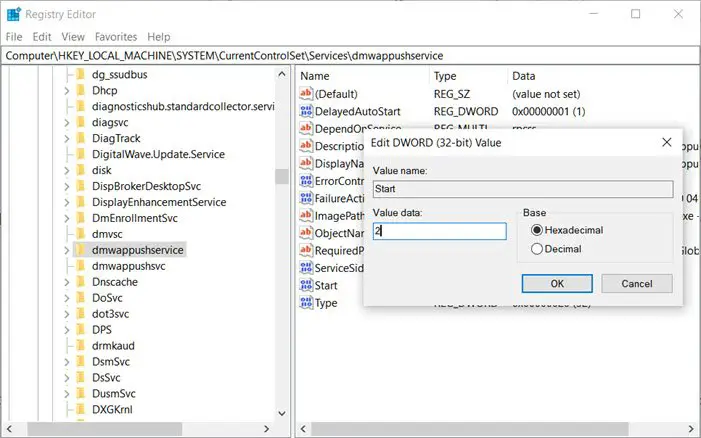Click the string icon for ImagePath value
This screenshot has height=438, width=701.
(306, 215)
